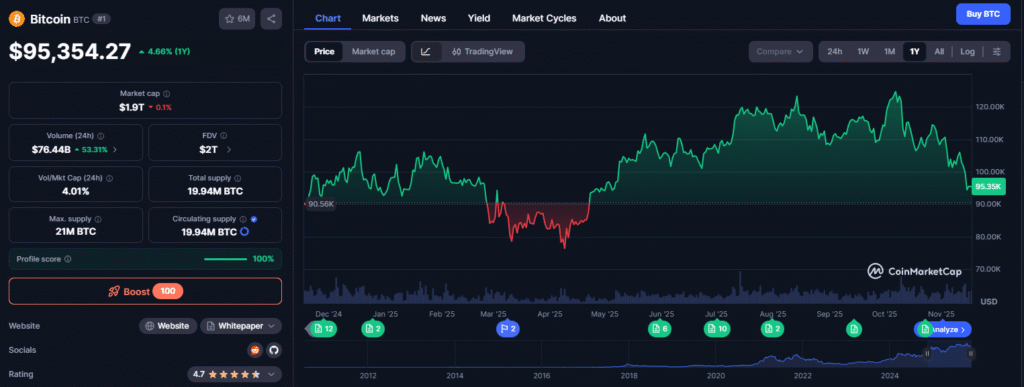
Task: Click right handle of range navigator
Action: [971, 354]
